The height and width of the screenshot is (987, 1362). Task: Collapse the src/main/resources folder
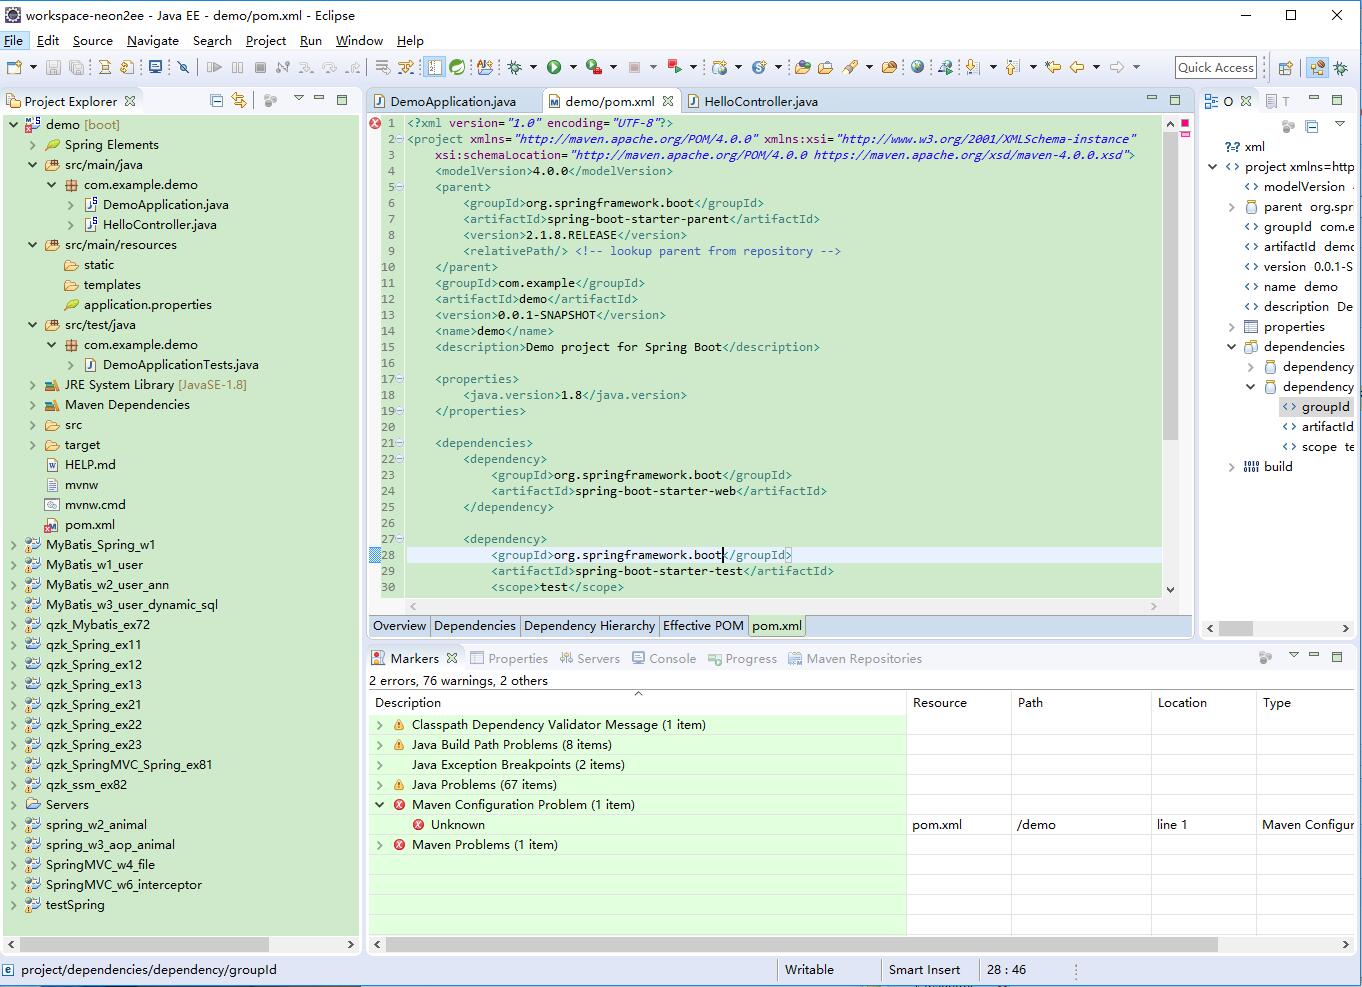click(32, 245)
